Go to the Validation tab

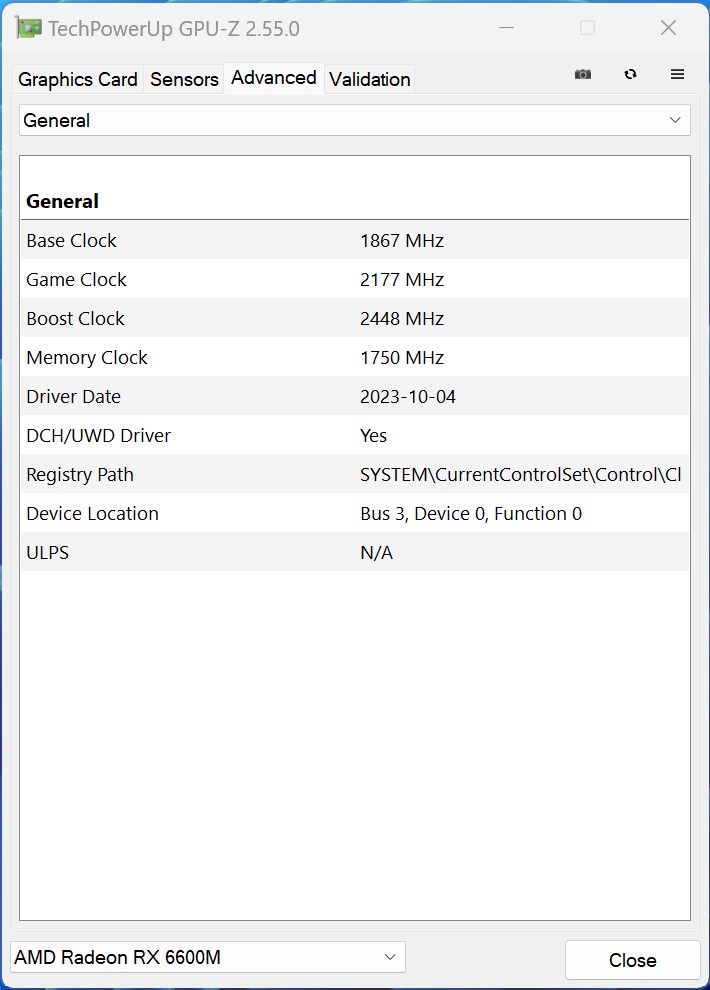(369, 79)
